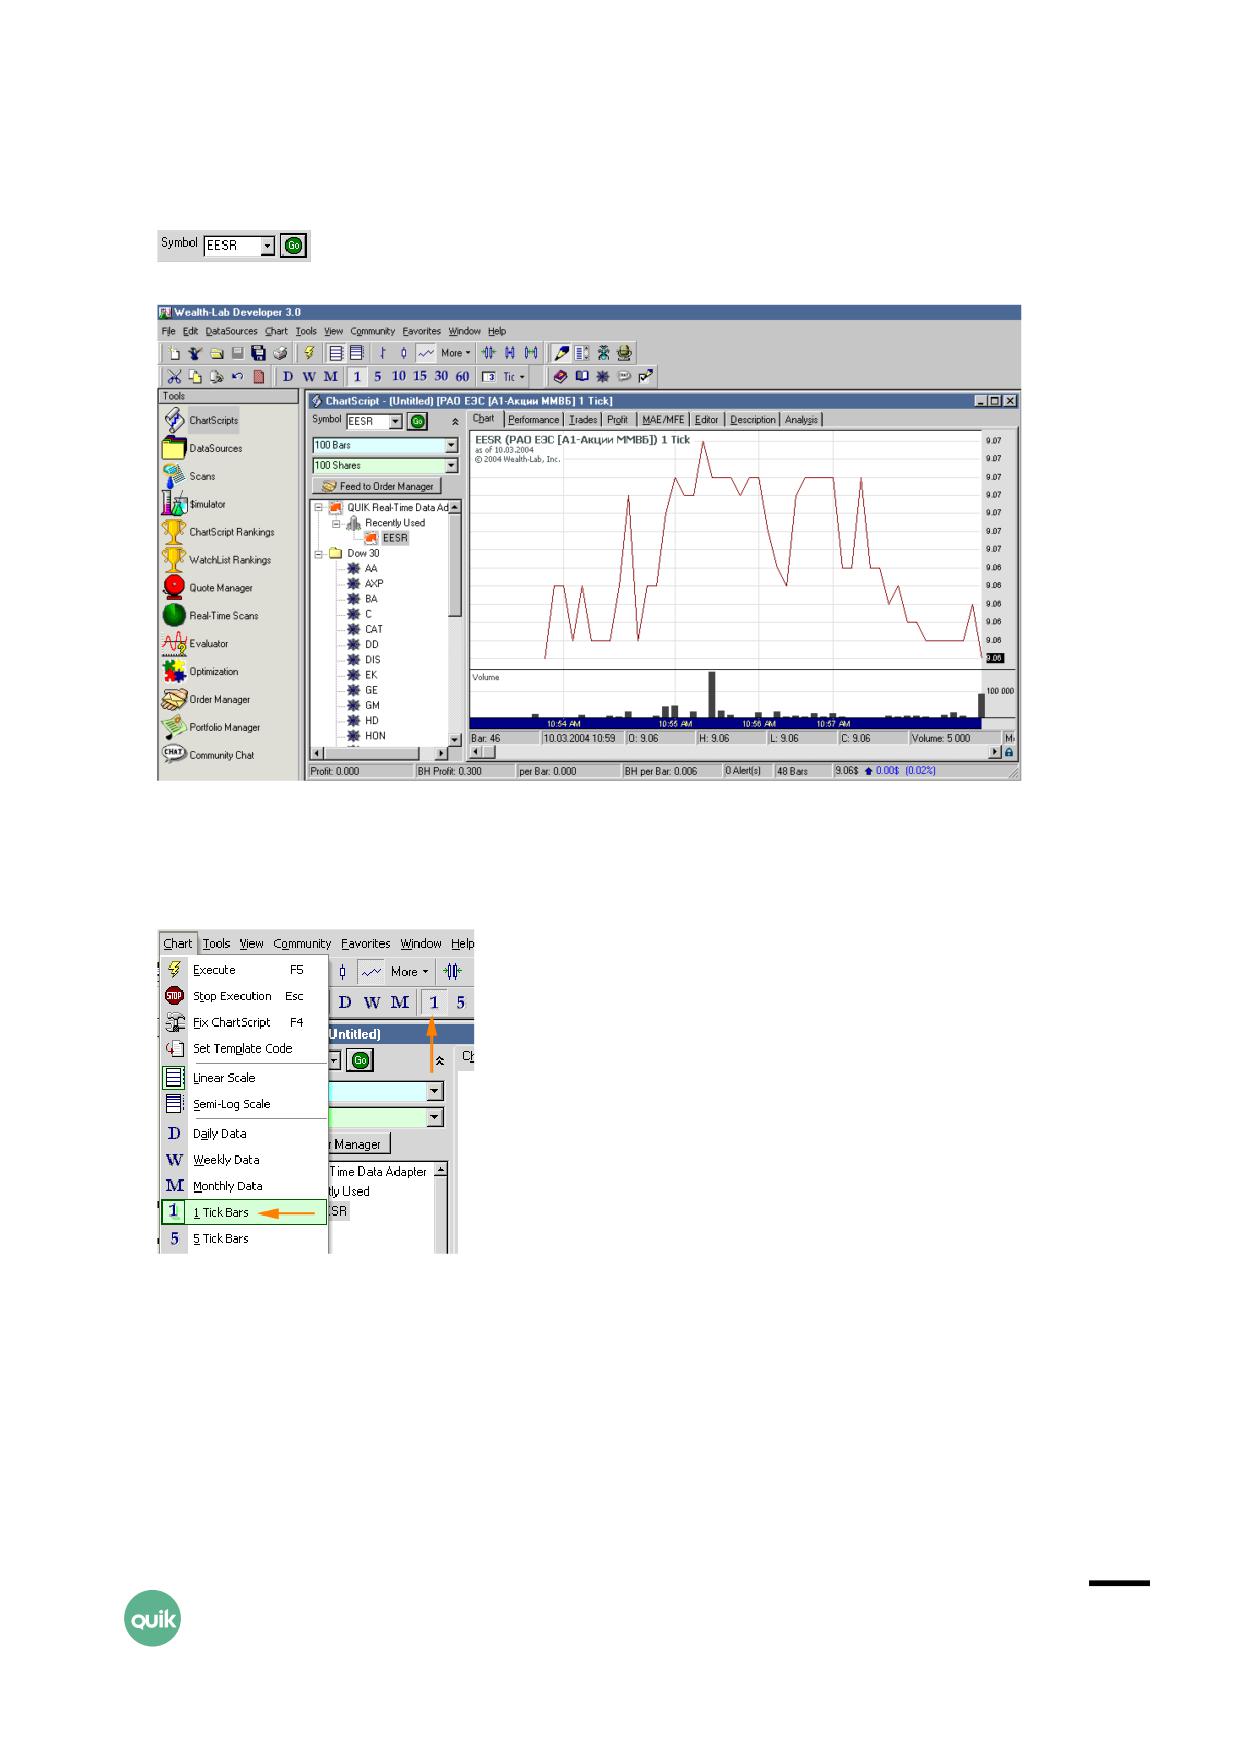The image size is (1240, 1754).
Task: Toggle Linear Scale icon in main window toolbar
Action: [x=335, y=353]
